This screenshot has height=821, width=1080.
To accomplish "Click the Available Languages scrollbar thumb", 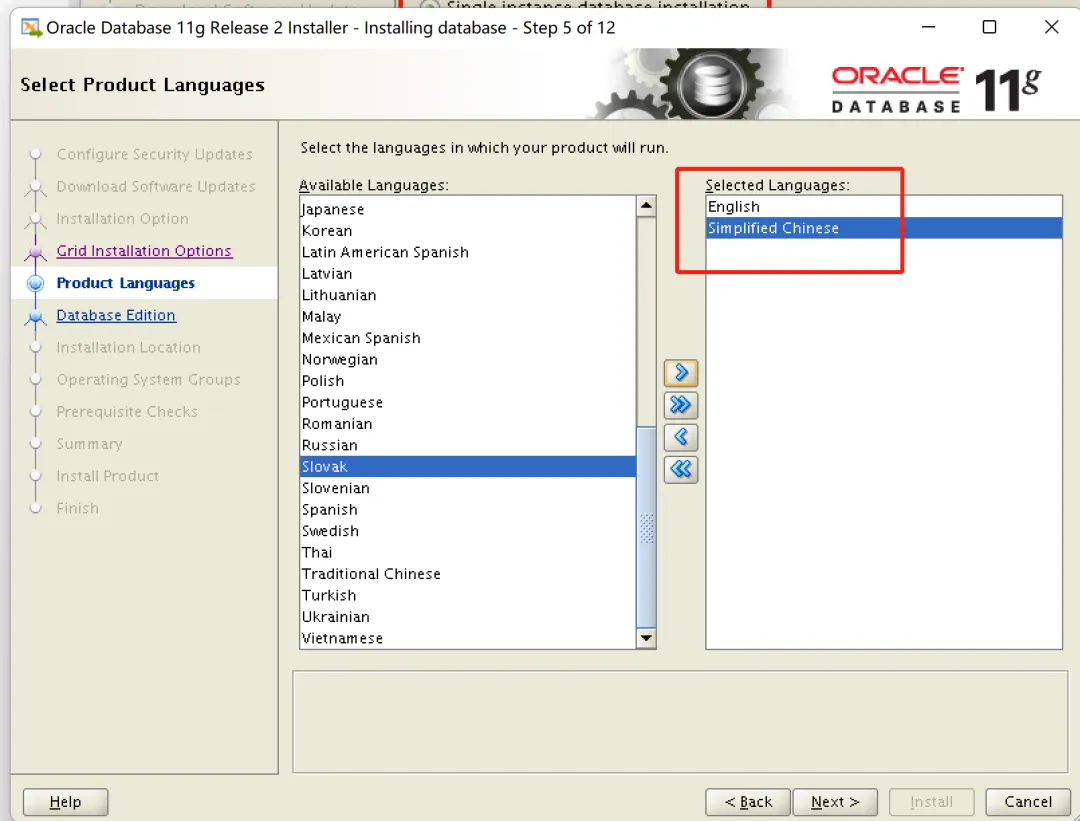I will pyautogui.click(x=645, y=527).
